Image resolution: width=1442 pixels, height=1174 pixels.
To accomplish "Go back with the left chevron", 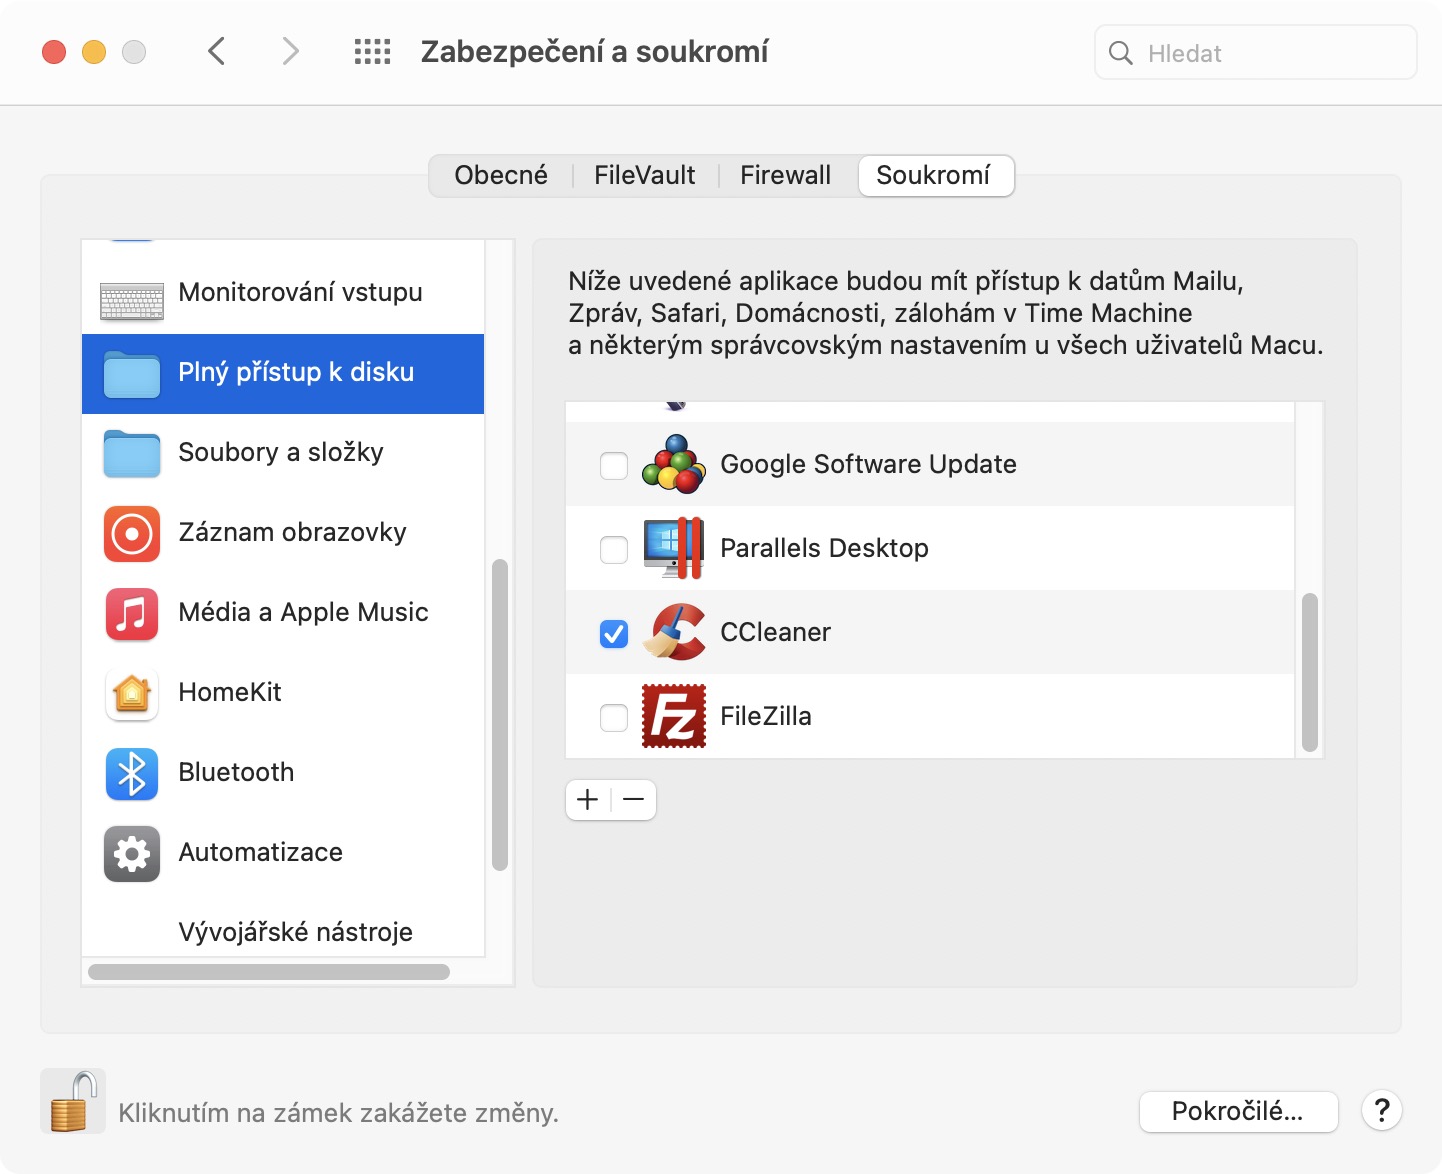I will pos(217,51).
